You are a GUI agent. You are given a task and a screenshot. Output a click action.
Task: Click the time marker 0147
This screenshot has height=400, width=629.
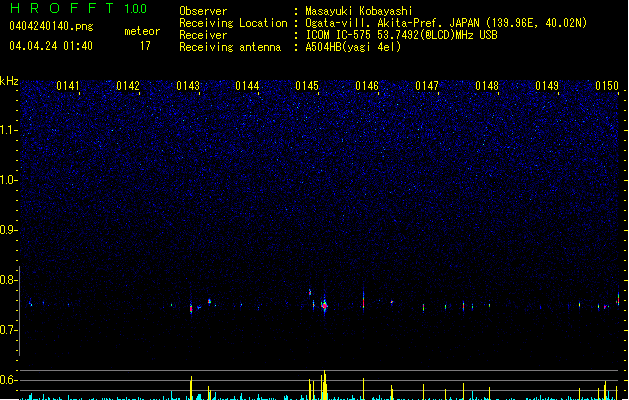(x=427, y=86)
